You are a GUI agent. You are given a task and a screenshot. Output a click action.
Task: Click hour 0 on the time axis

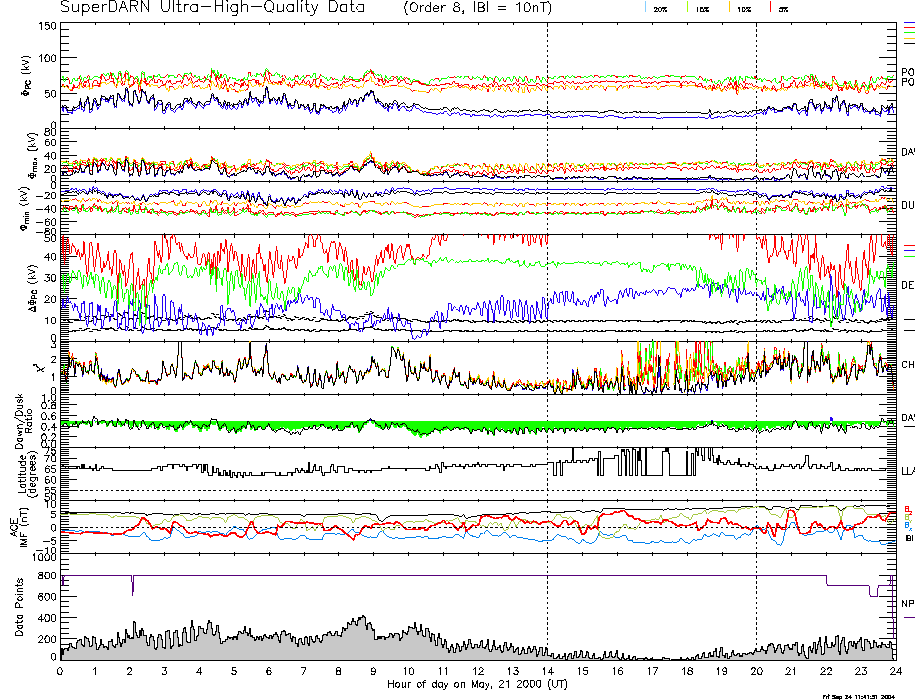(60, 671)
